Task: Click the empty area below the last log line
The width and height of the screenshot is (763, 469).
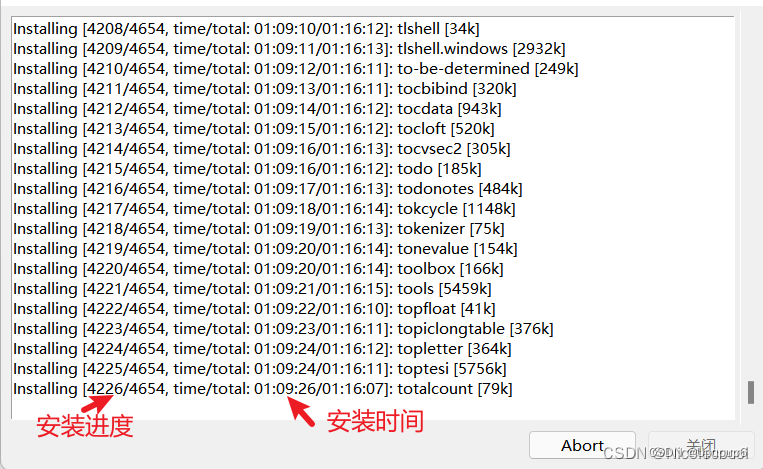Action: tap(373, 409)
